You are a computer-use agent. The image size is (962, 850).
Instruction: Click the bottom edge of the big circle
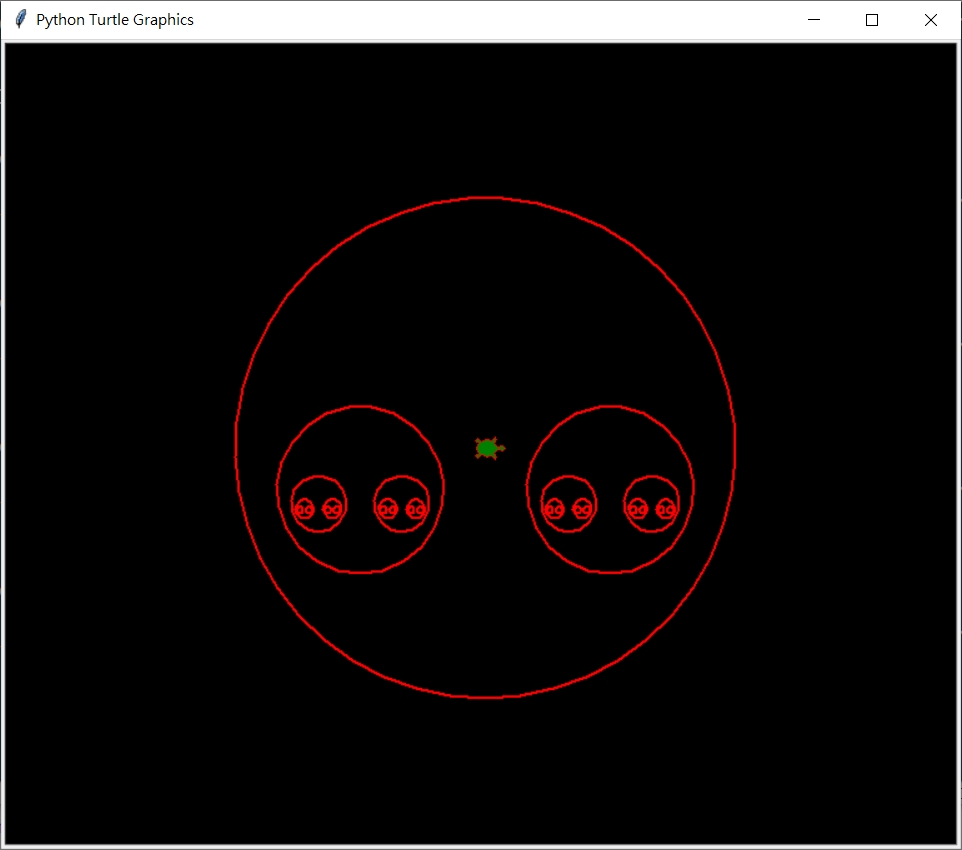pos(484,697)
